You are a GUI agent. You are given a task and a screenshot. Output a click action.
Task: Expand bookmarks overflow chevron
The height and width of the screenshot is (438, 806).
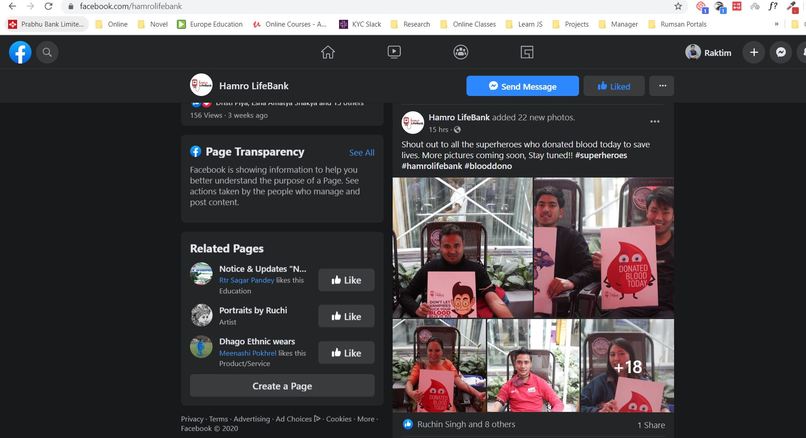coord(776,24)
